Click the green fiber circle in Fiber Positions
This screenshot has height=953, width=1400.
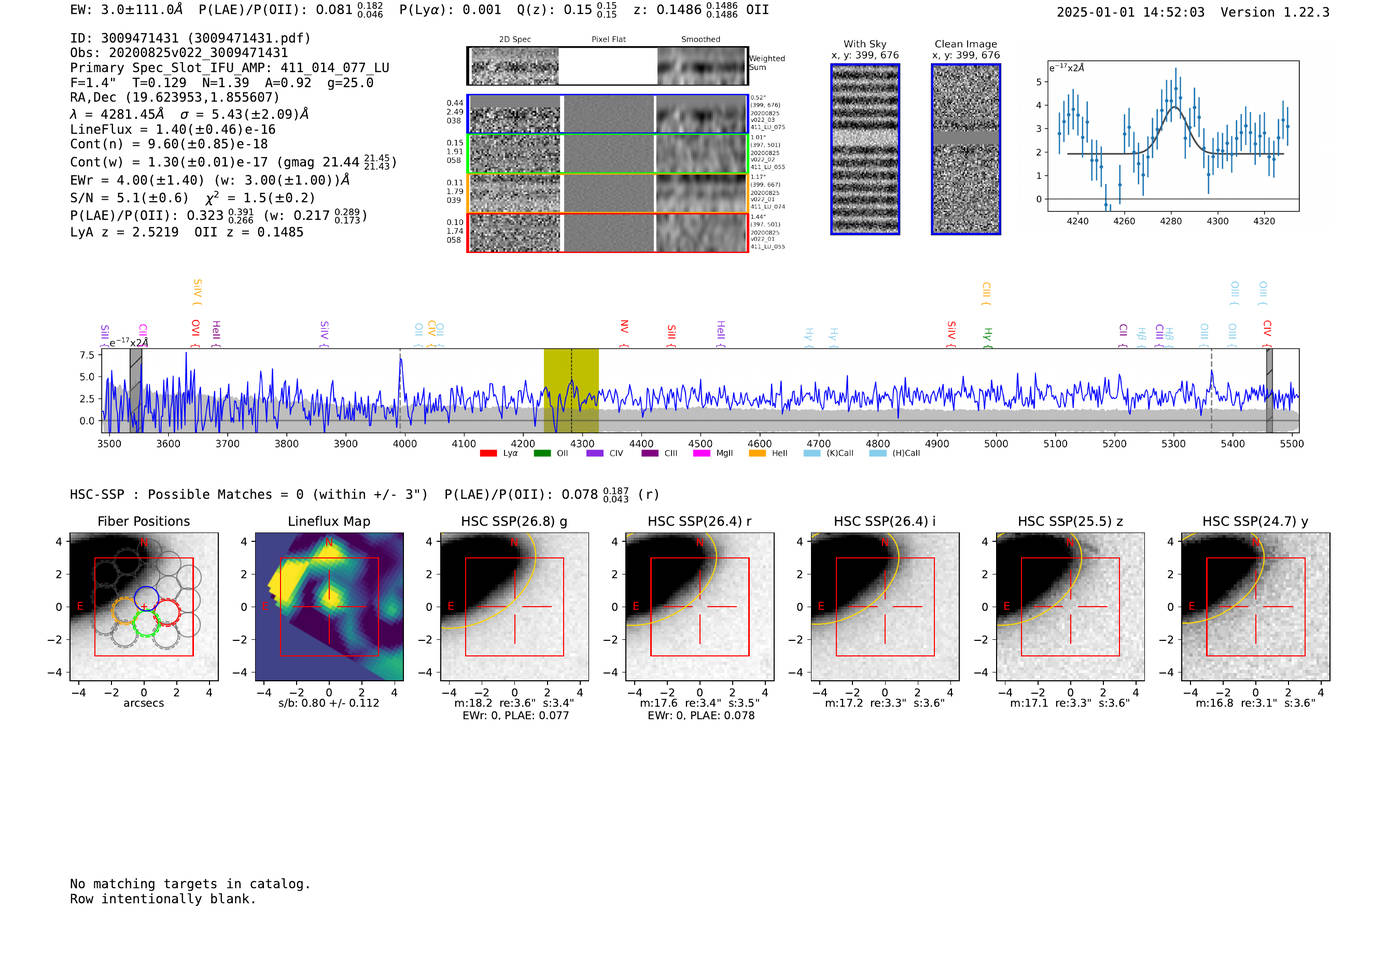145,625
